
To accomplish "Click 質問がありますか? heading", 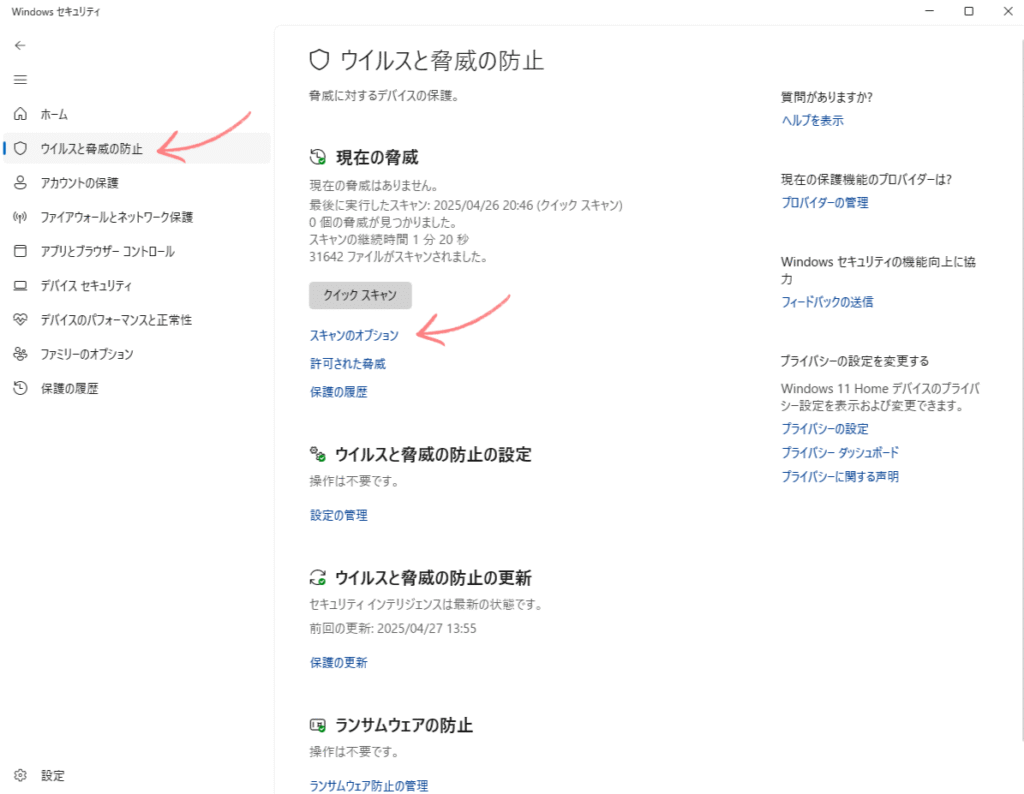I will coord(827,97).
